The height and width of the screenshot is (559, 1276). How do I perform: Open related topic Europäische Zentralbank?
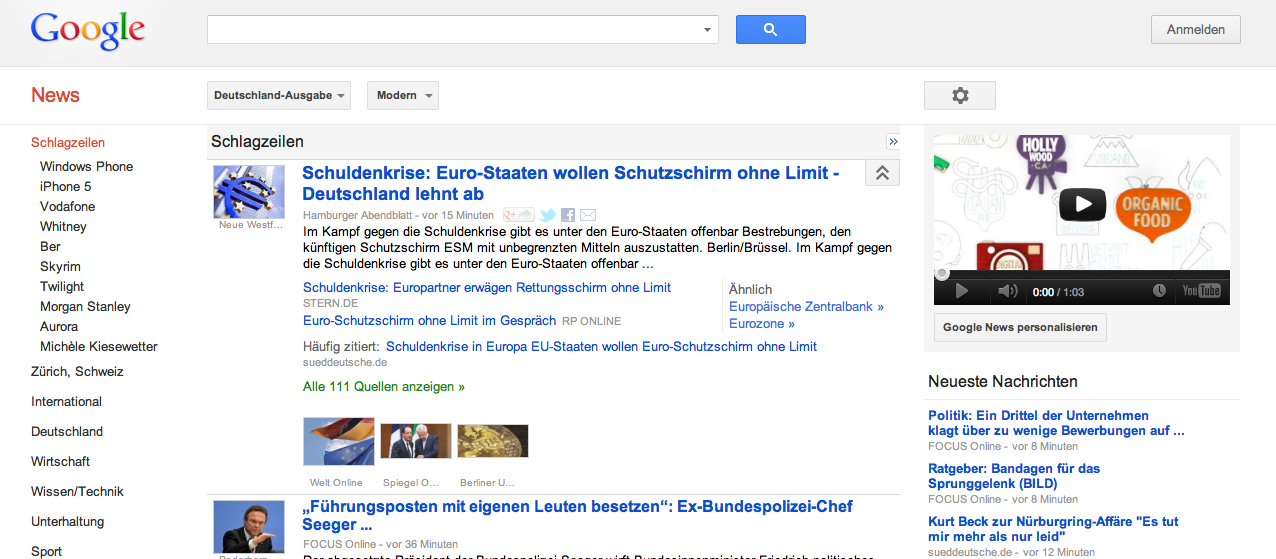click(806, 307)
